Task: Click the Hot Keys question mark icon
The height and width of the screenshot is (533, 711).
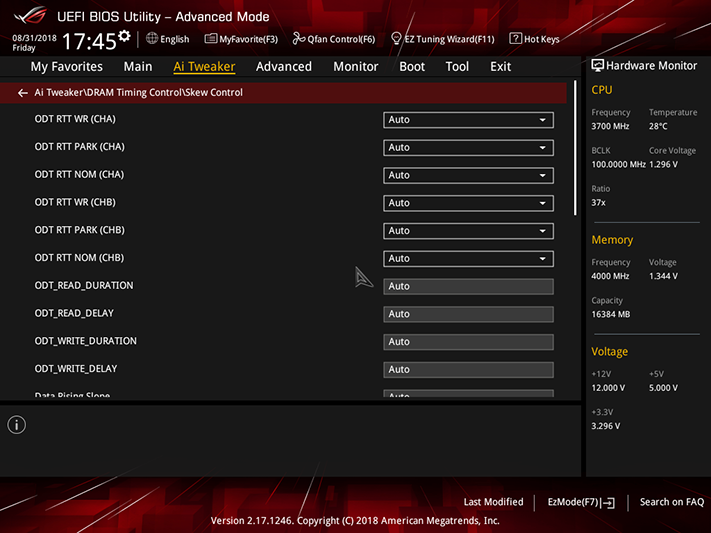Action: click(515, 39)
